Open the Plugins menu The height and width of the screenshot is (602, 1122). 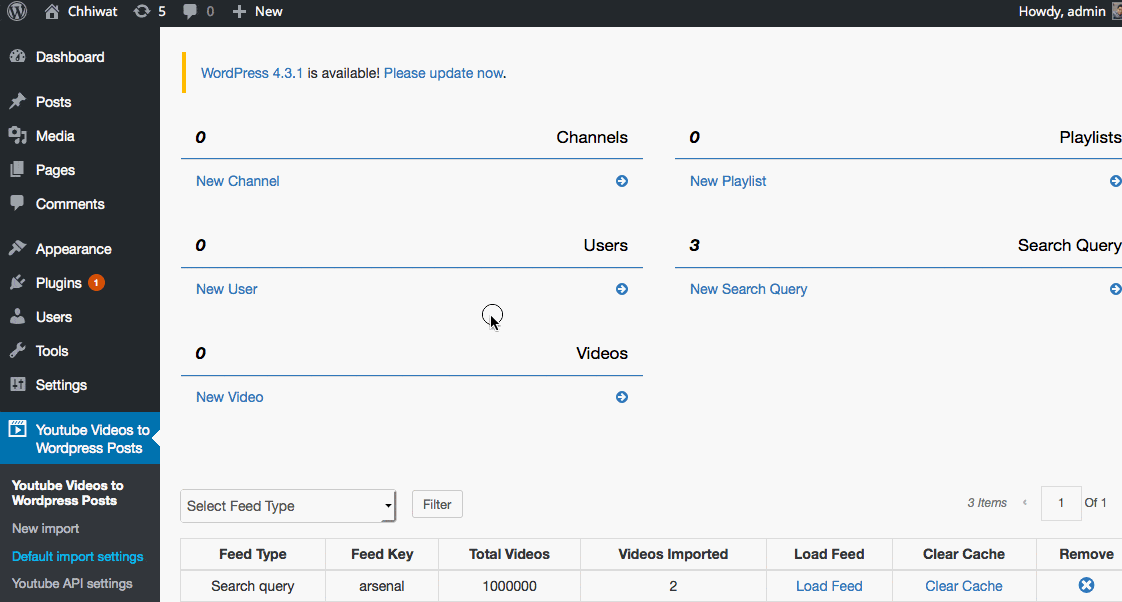[59, 283]
